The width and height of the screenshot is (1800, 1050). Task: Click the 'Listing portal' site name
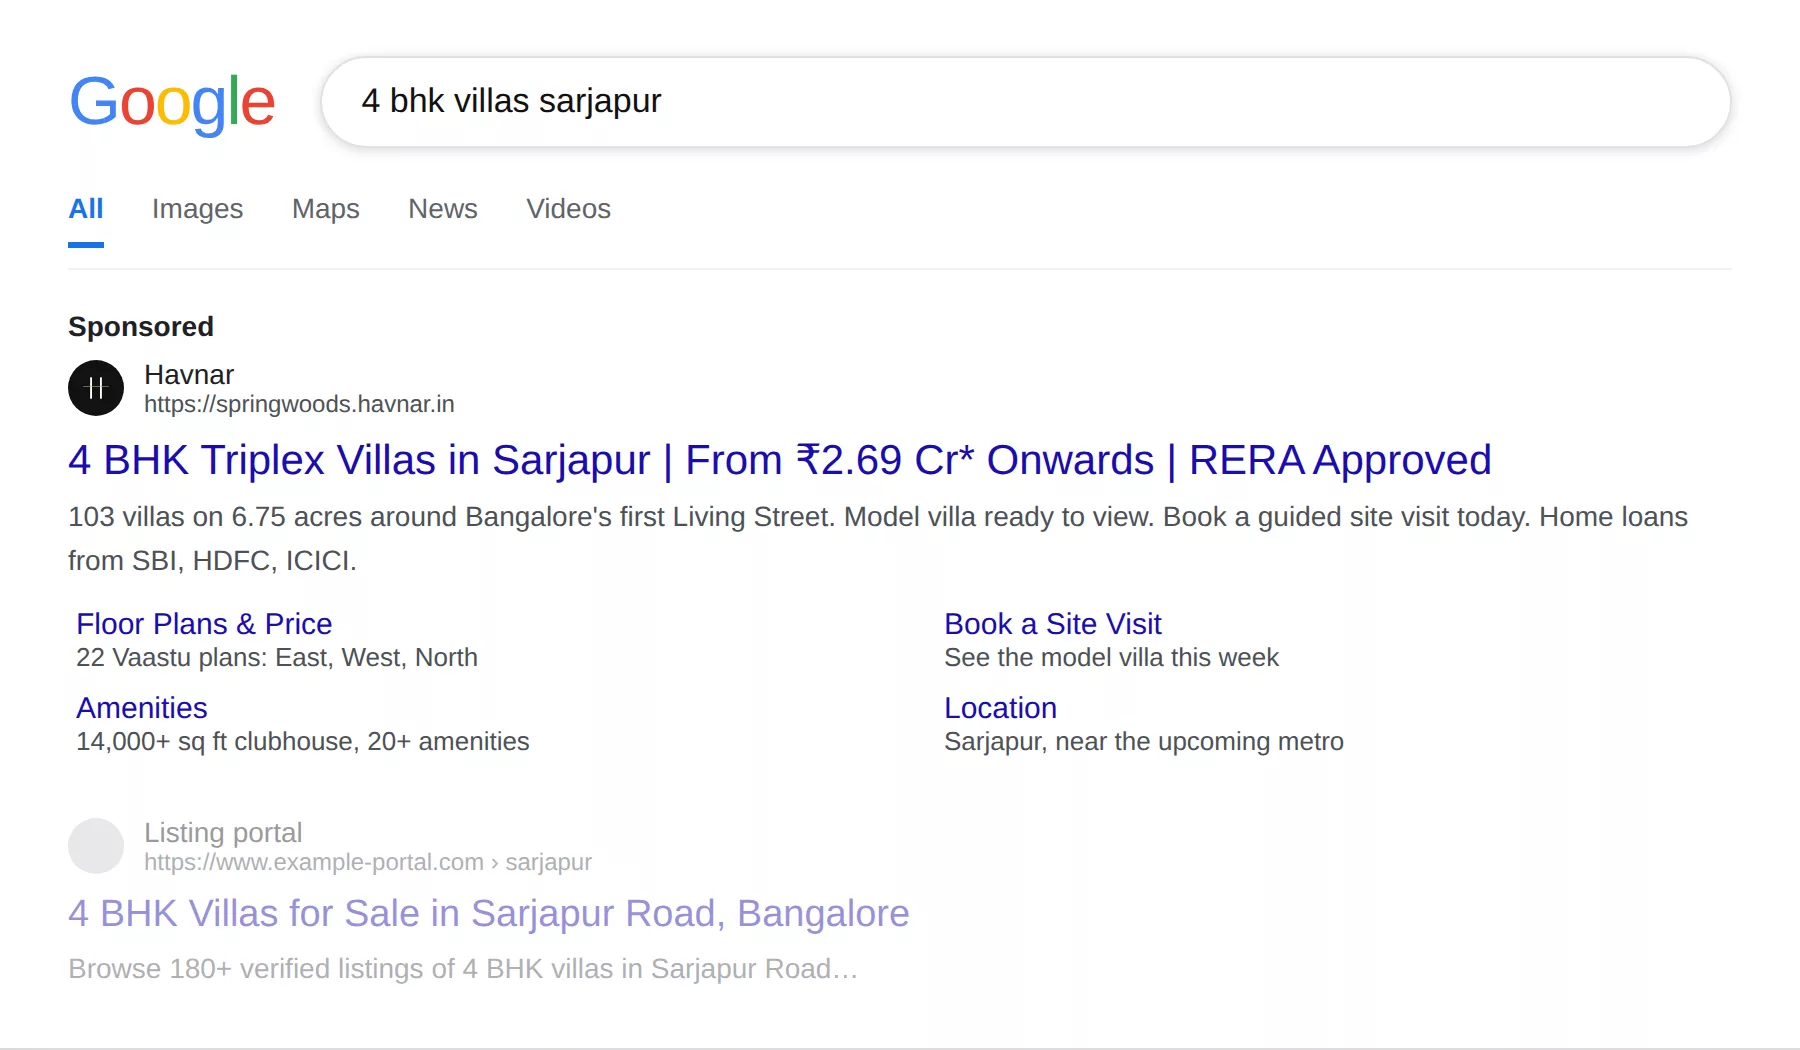(223, 833)
